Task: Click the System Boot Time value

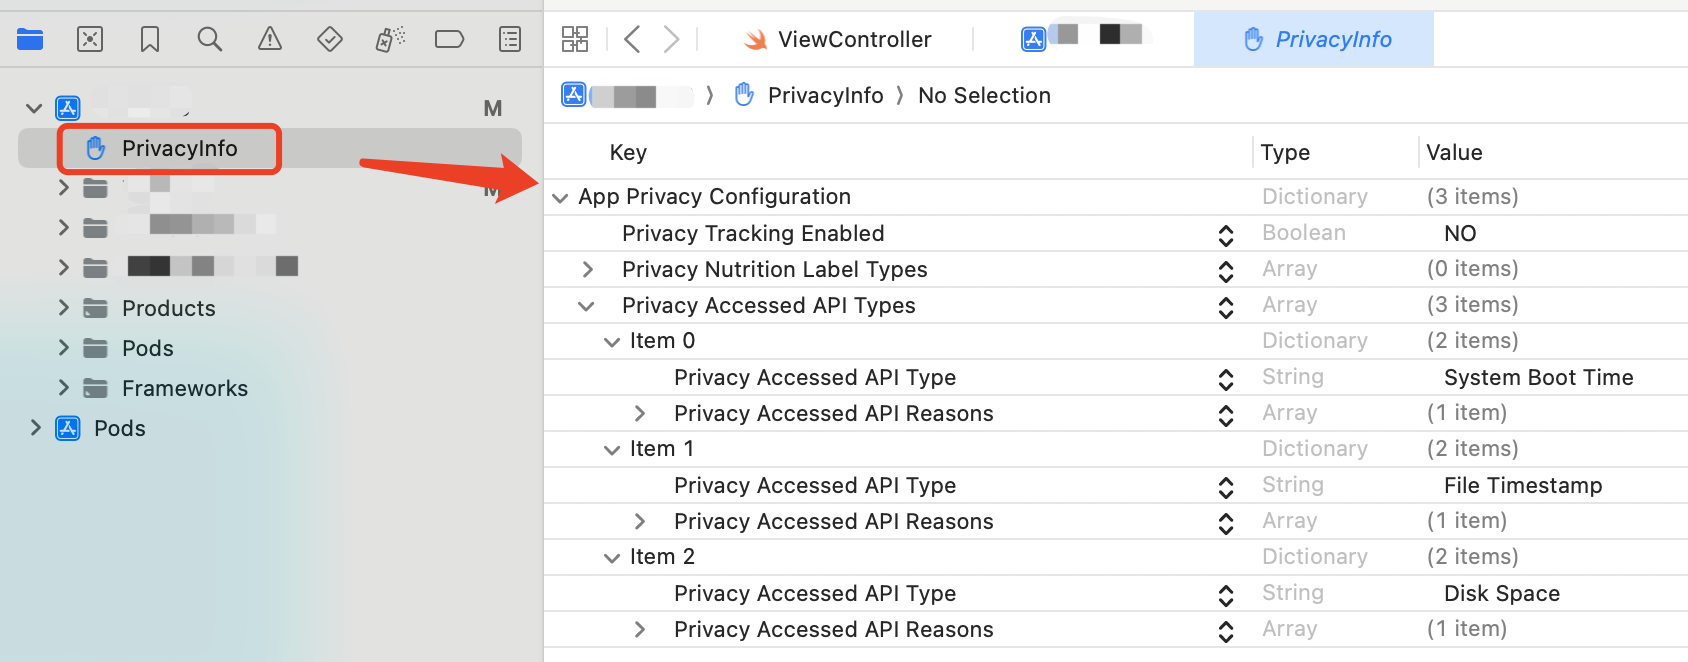Action: pyautogui.click(x=1538, y=378)
